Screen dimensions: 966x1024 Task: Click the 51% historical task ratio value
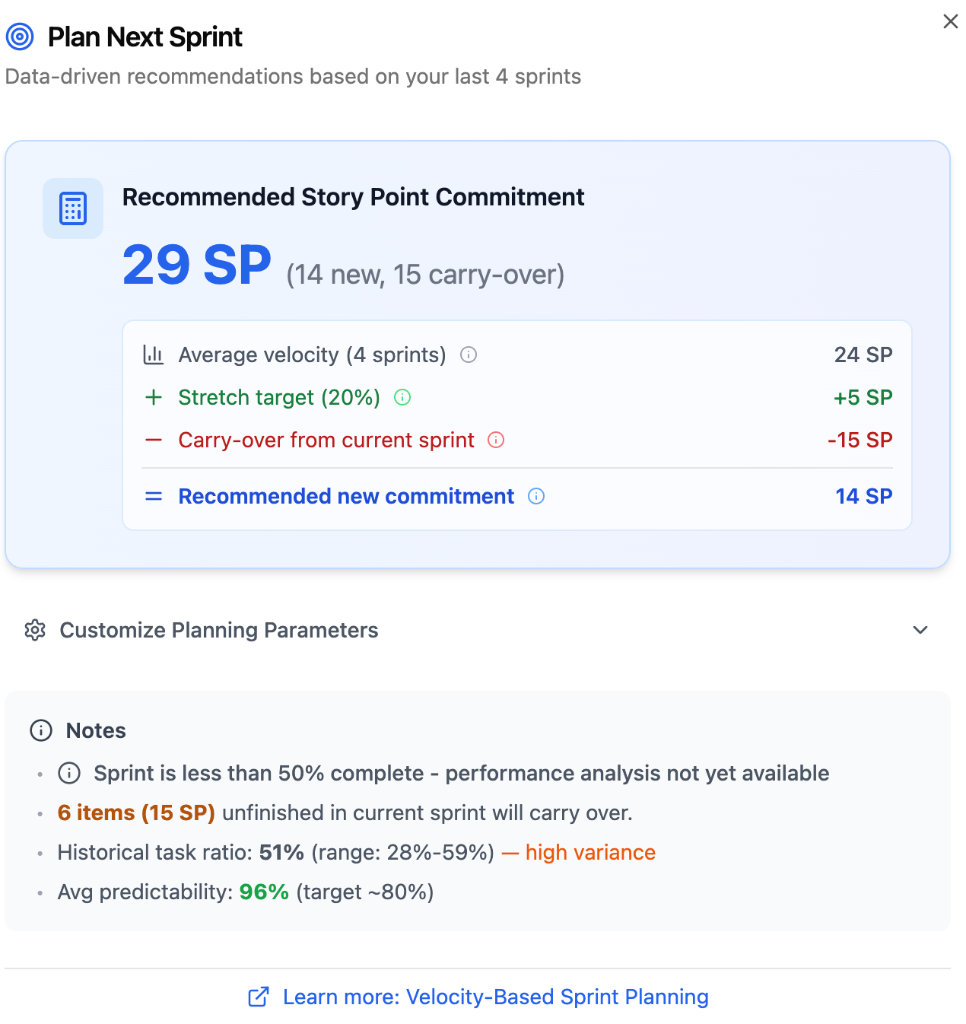pos(282,852)
